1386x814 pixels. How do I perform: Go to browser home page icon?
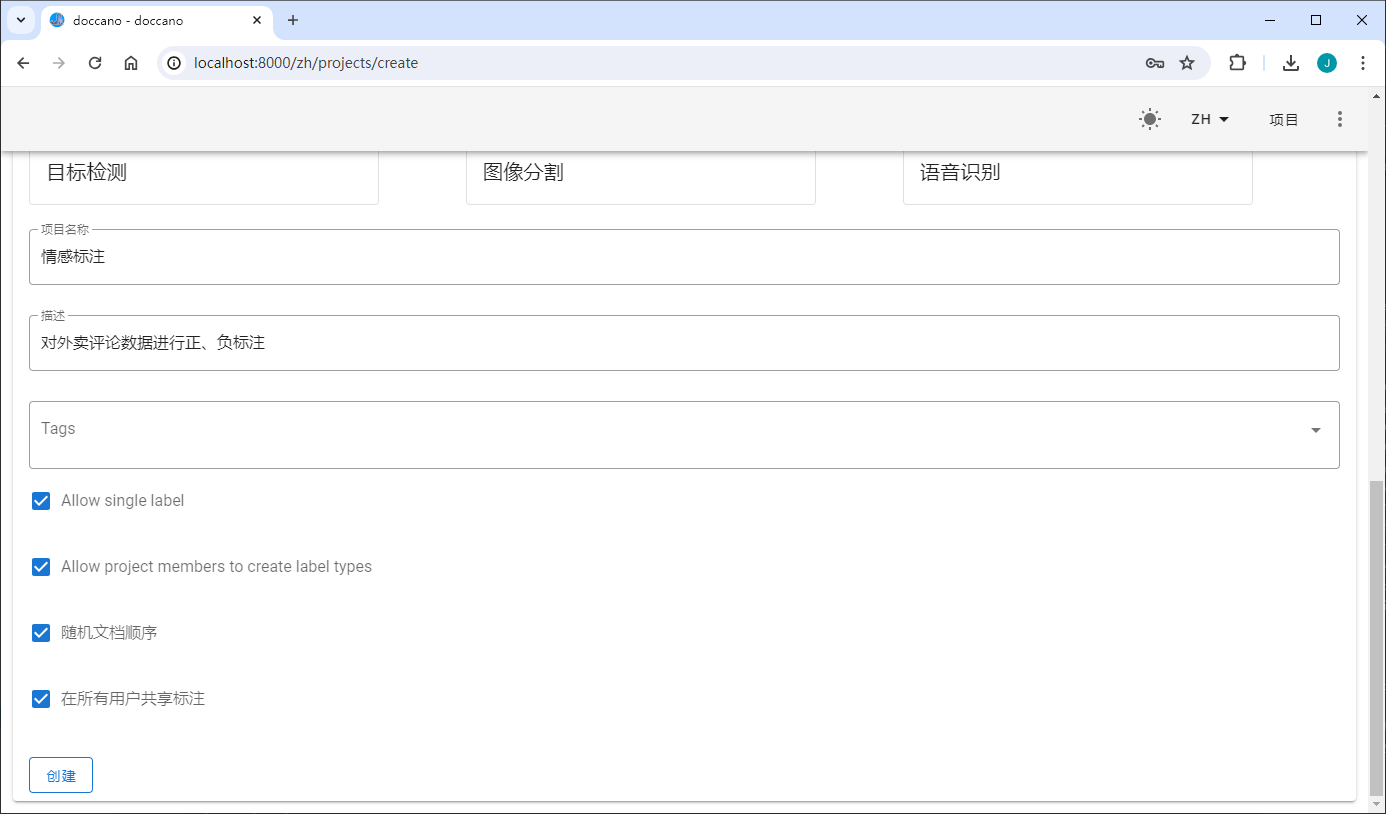[x=131, y=63]
